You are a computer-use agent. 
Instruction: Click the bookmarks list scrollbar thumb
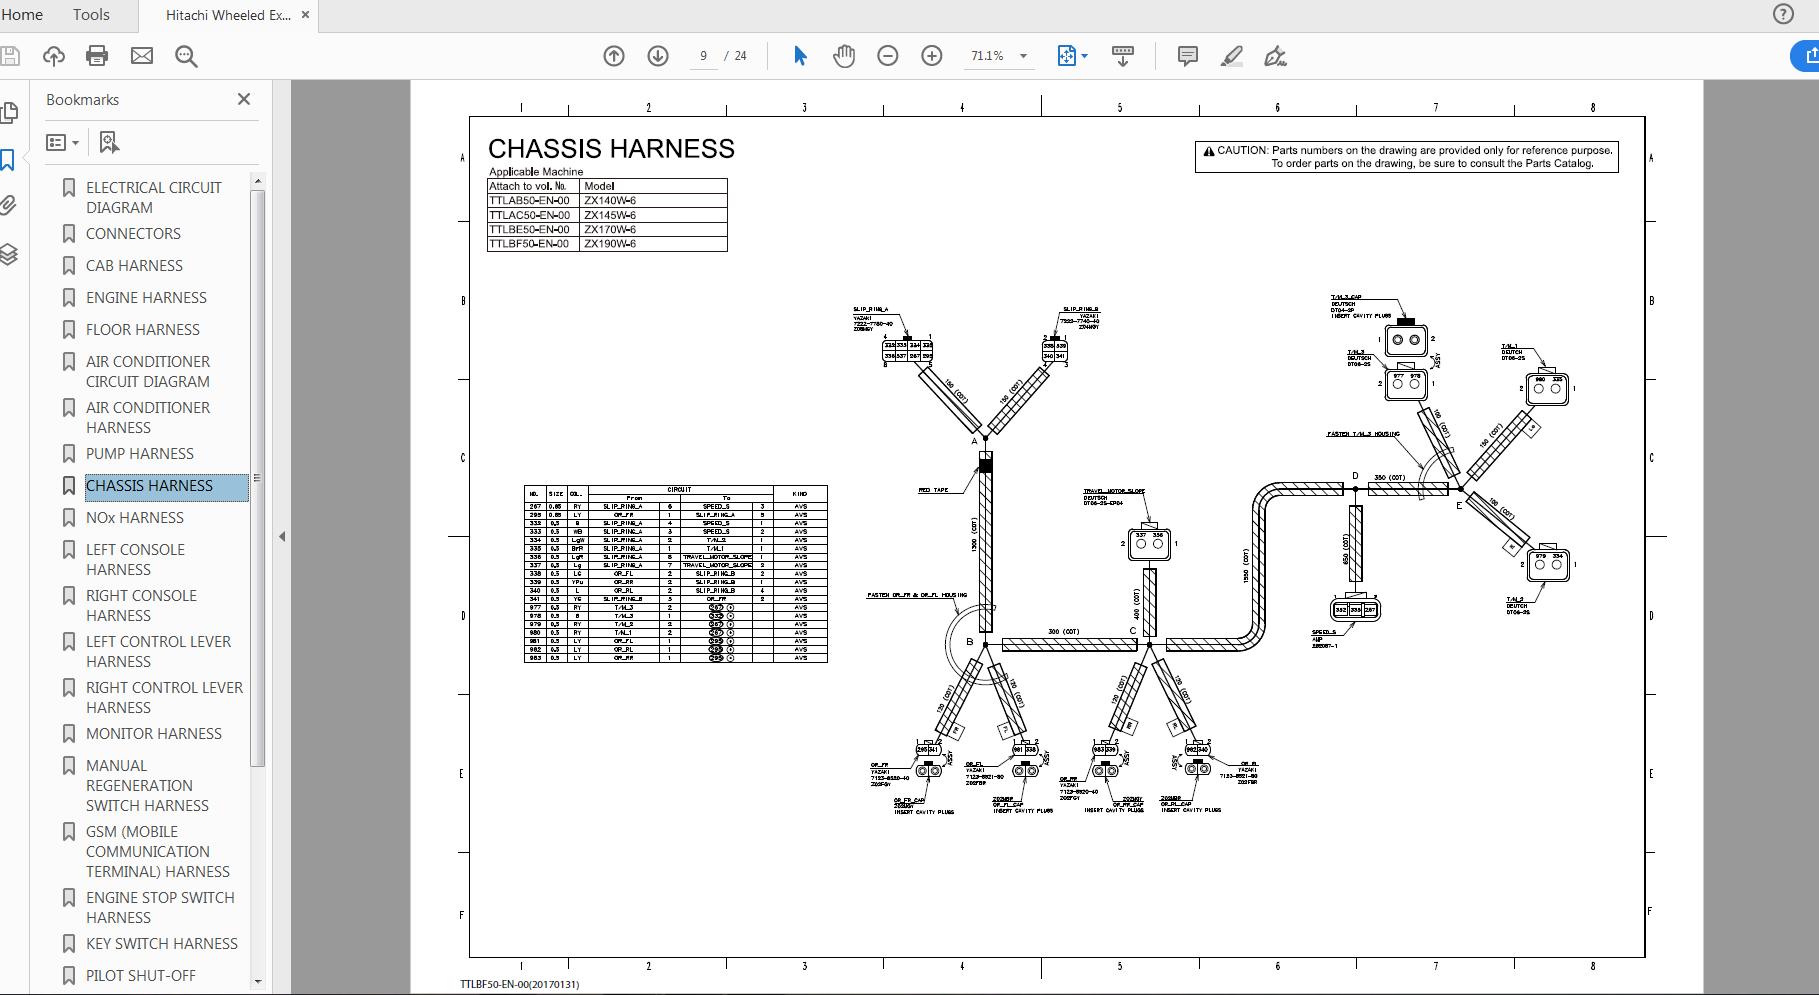pos(257,478)
